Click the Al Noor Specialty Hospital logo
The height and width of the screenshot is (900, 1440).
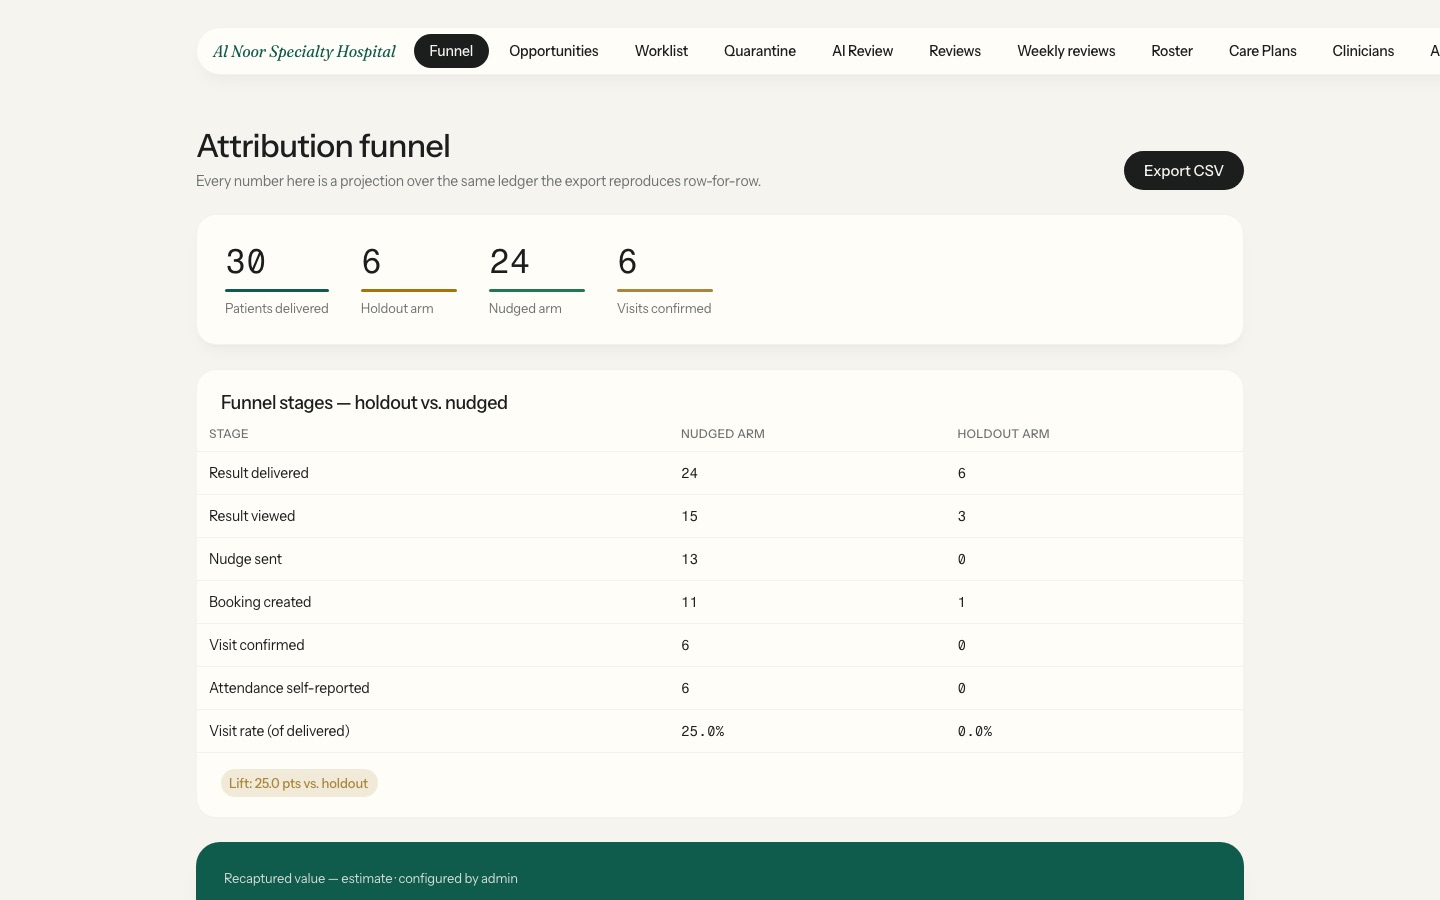coord(304,52)
